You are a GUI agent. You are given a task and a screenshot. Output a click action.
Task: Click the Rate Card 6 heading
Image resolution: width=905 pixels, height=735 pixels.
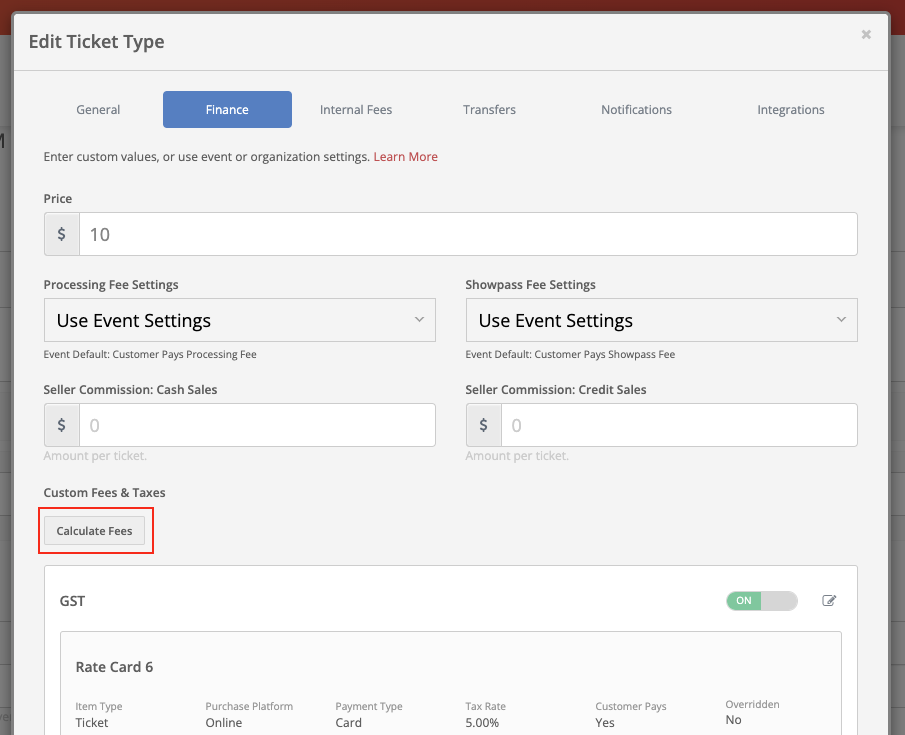tap(114, 667)
